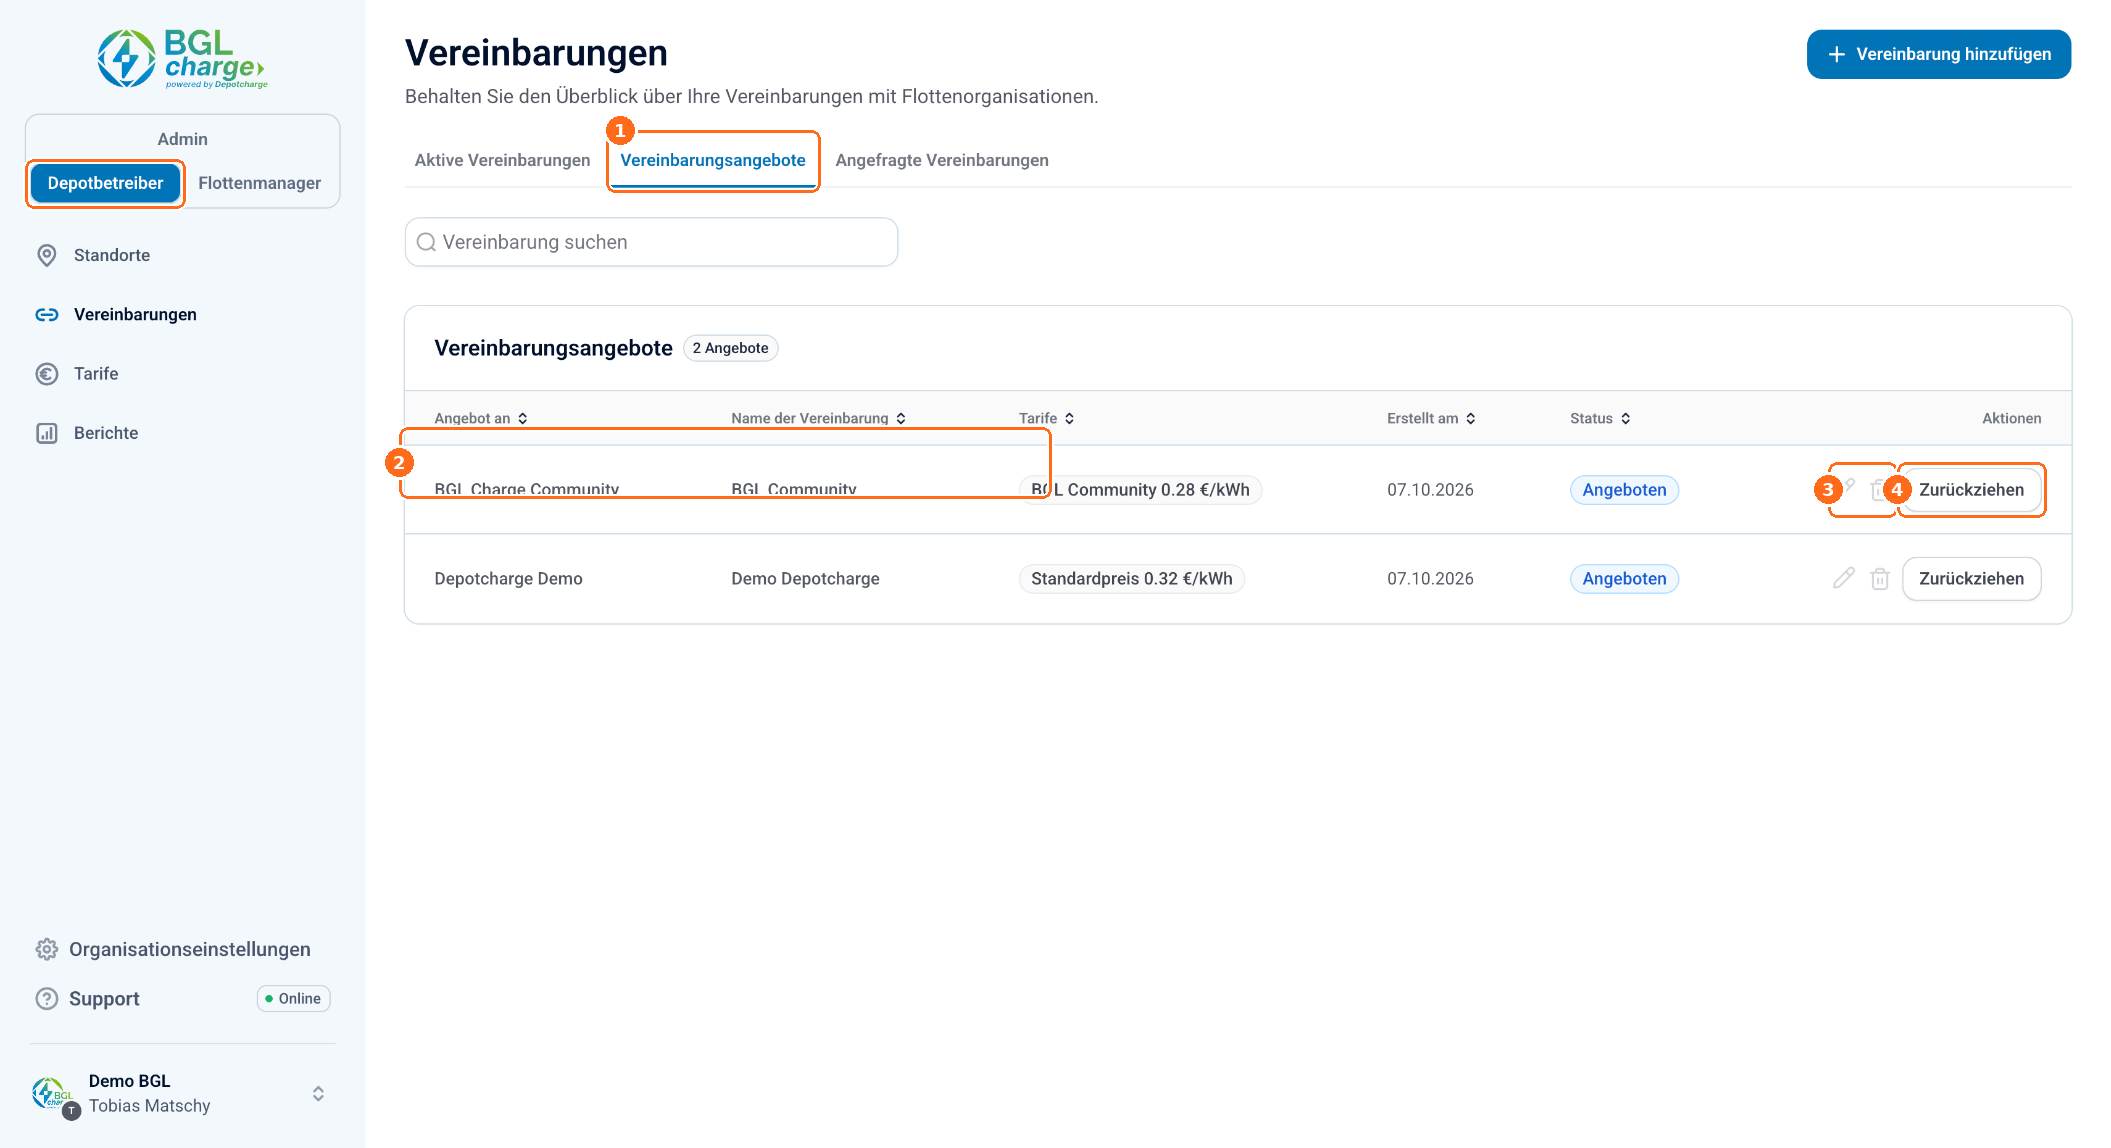
Task: Click Vereinbarung hinzufügen button
Action: (x=1938, y=54)
